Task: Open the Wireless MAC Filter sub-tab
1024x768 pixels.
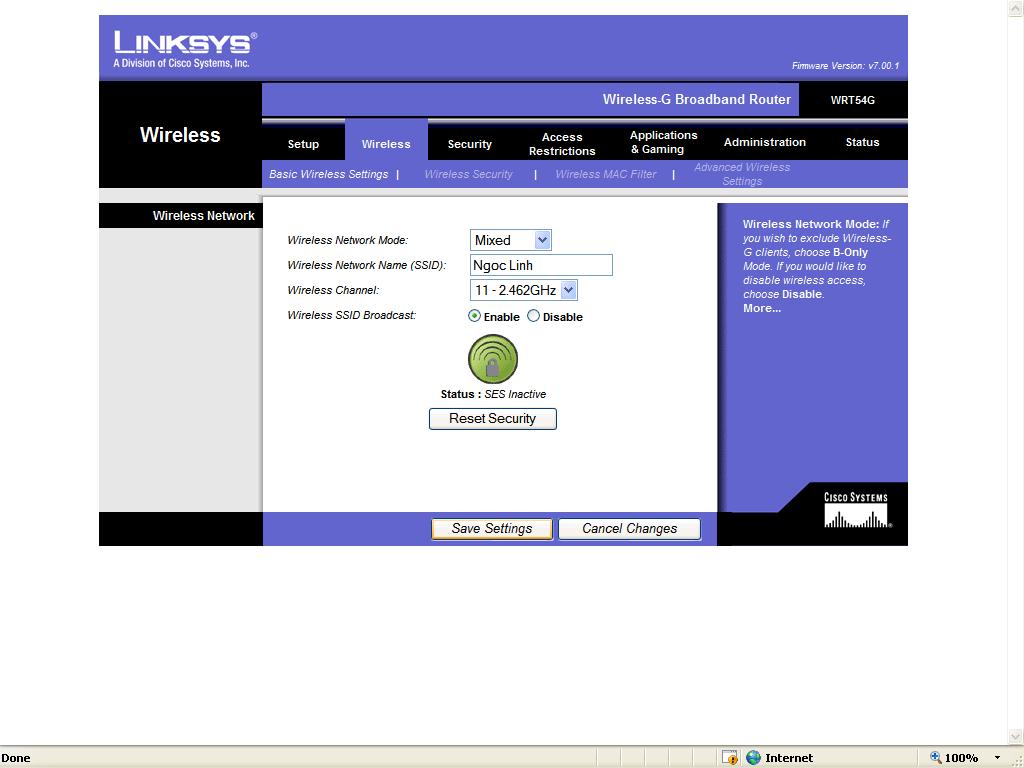Action: tap(605, 174)
